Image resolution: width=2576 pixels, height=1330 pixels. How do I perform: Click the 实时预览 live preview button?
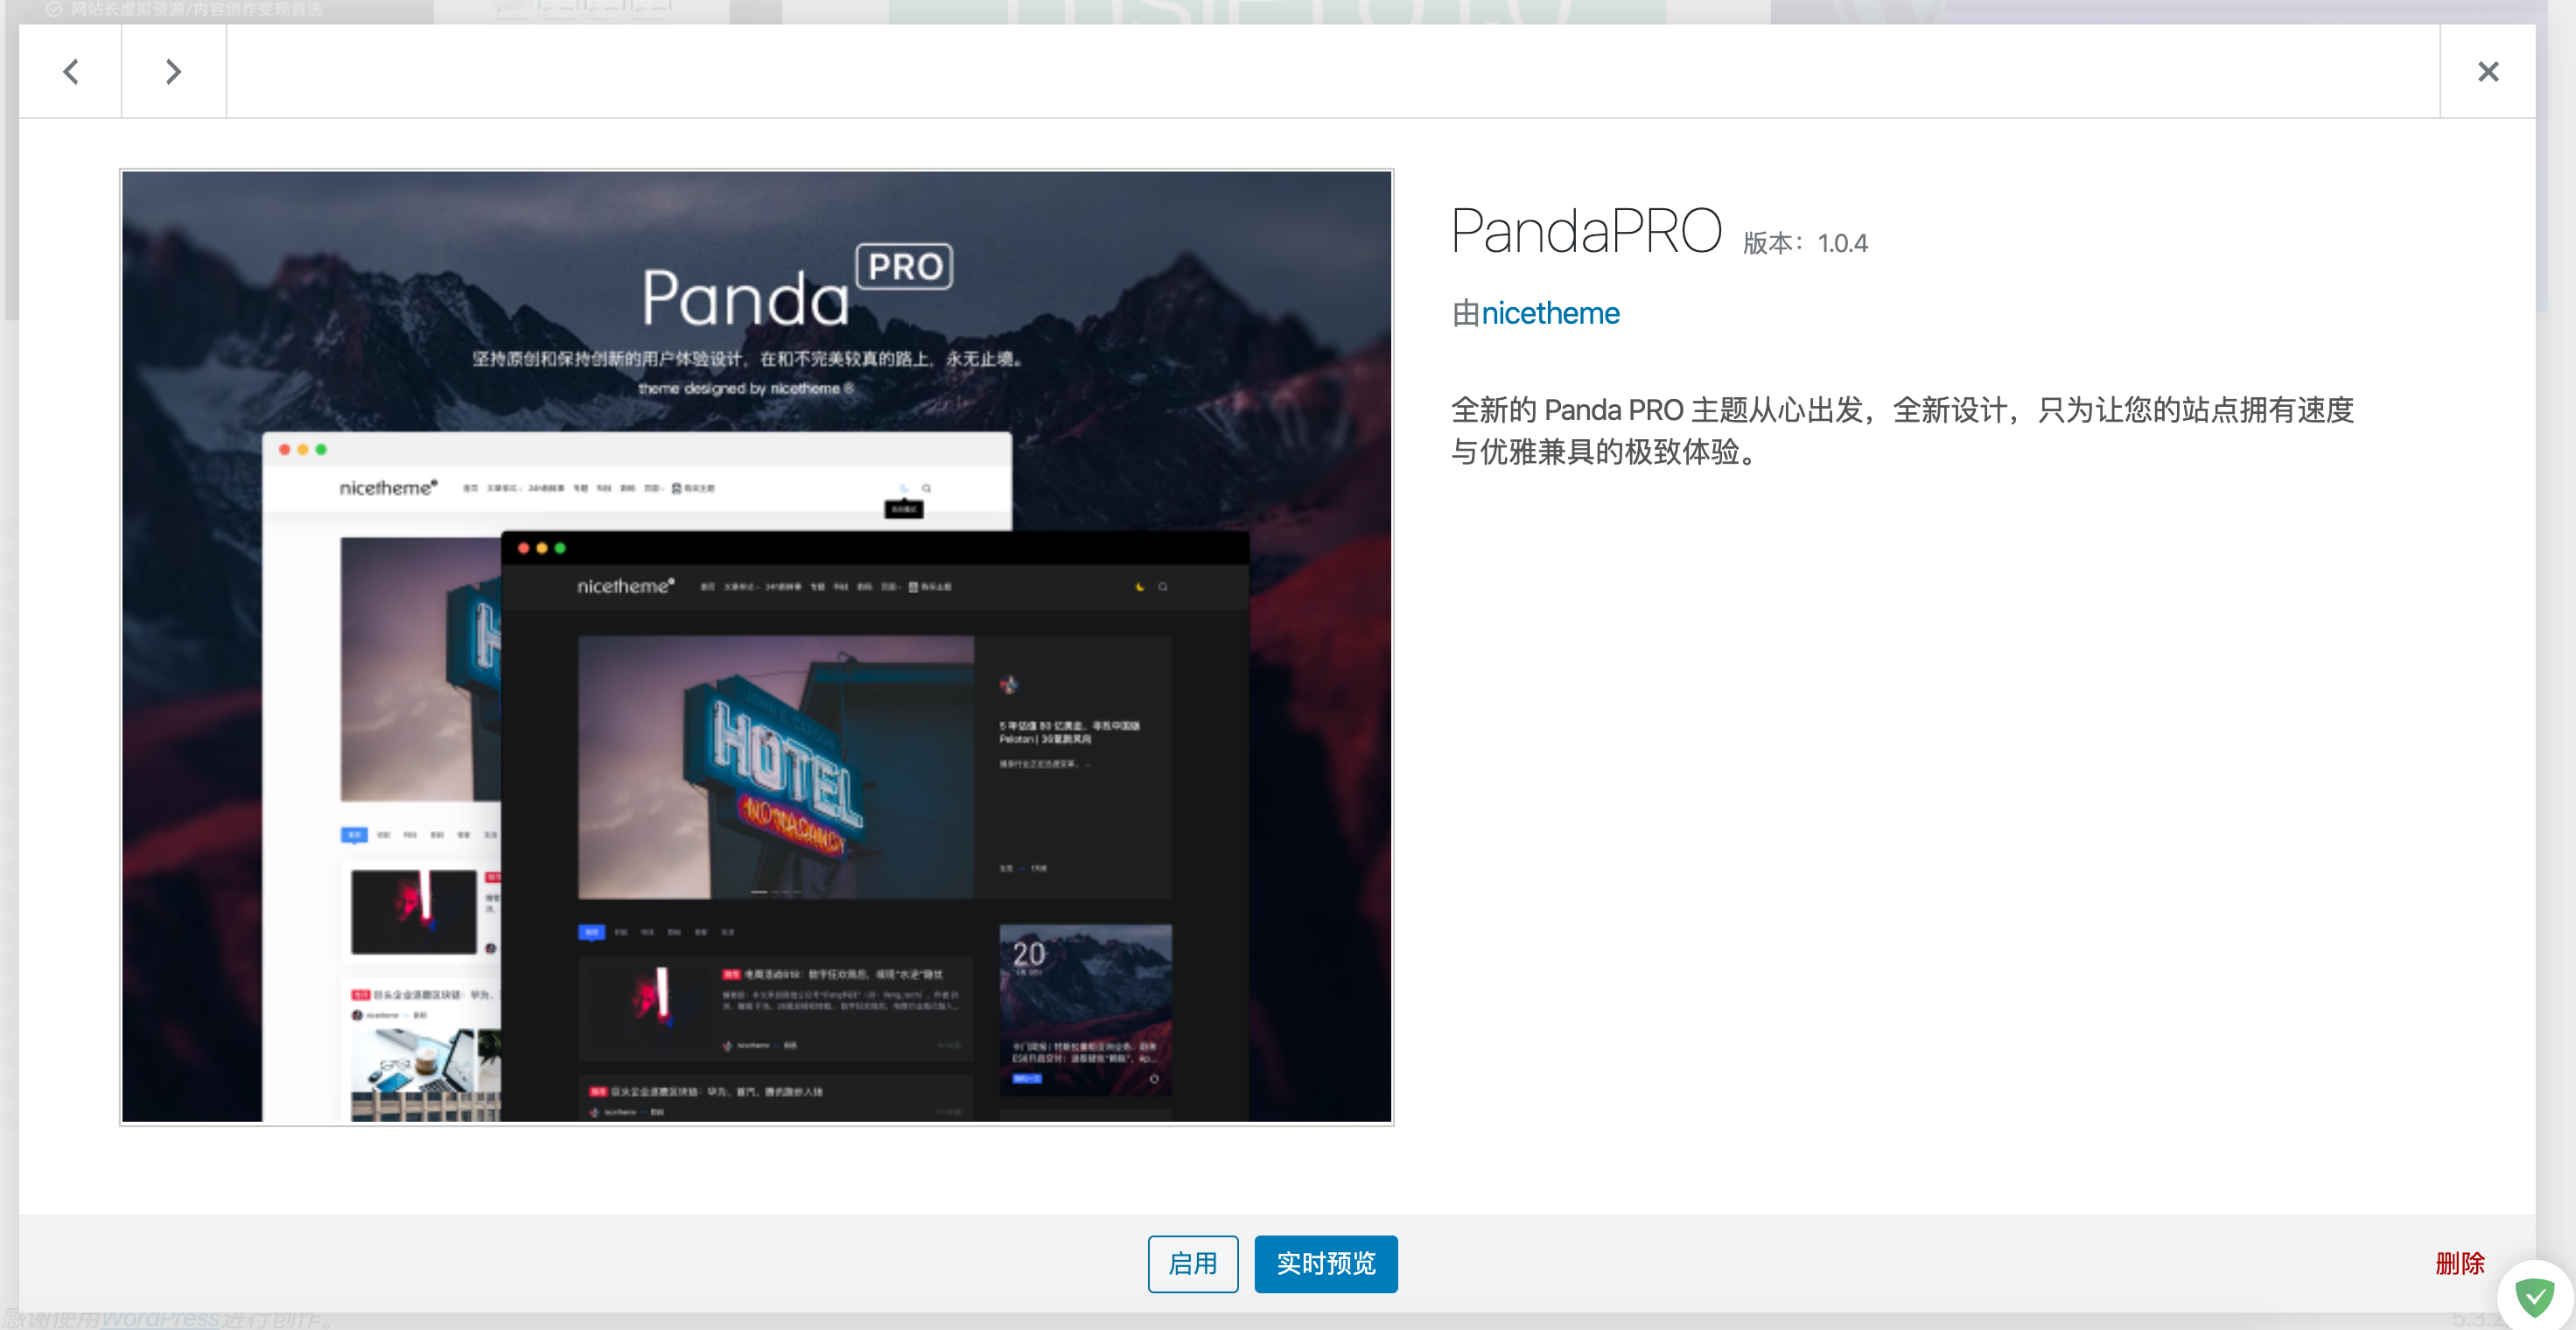pos(1326,1264)
